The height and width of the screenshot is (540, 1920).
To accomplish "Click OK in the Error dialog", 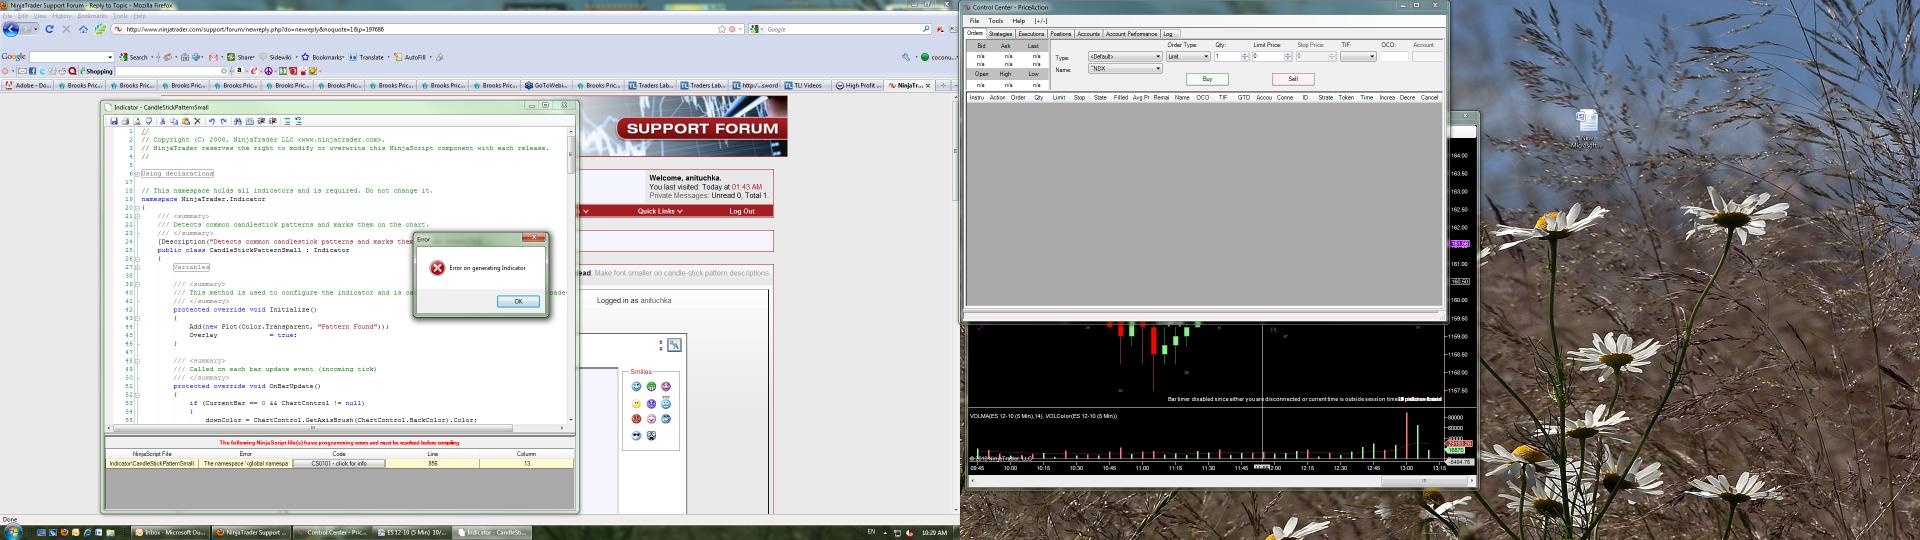I will [x=518, y=301].
